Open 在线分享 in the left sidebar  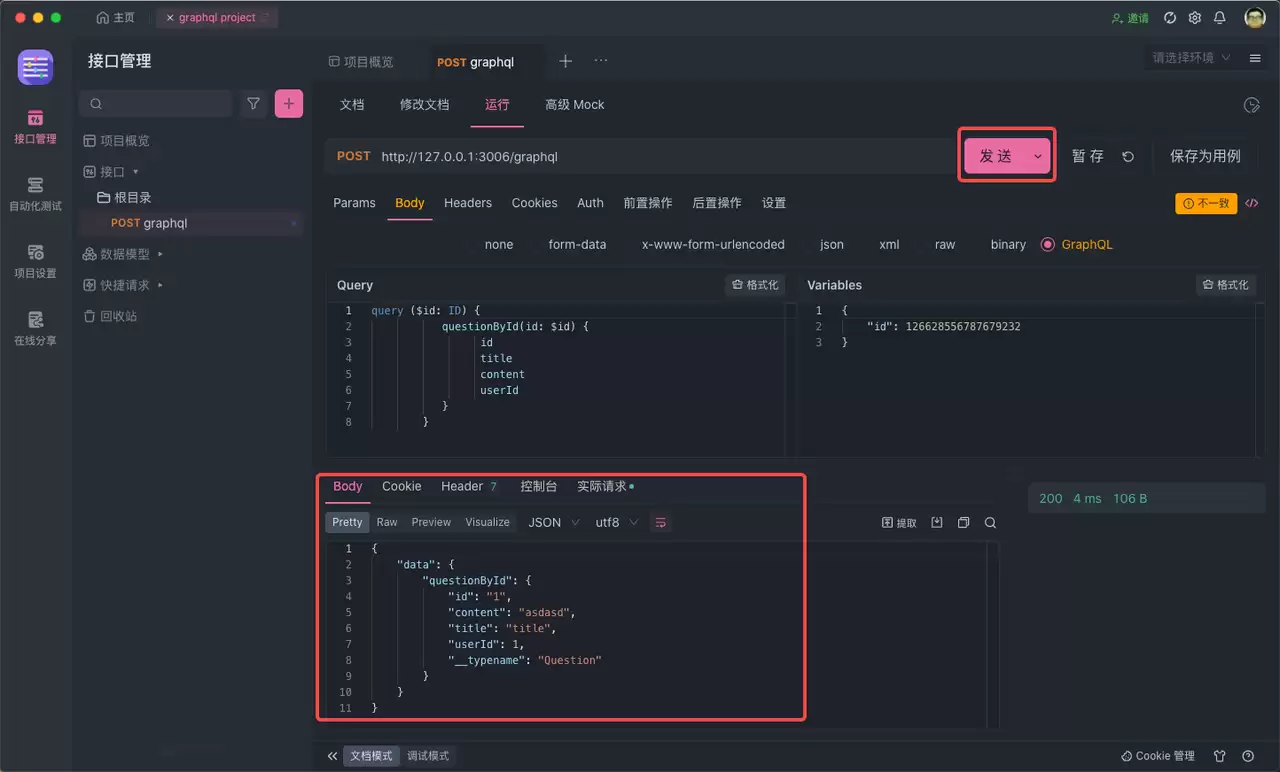click(x=35, y=328)
